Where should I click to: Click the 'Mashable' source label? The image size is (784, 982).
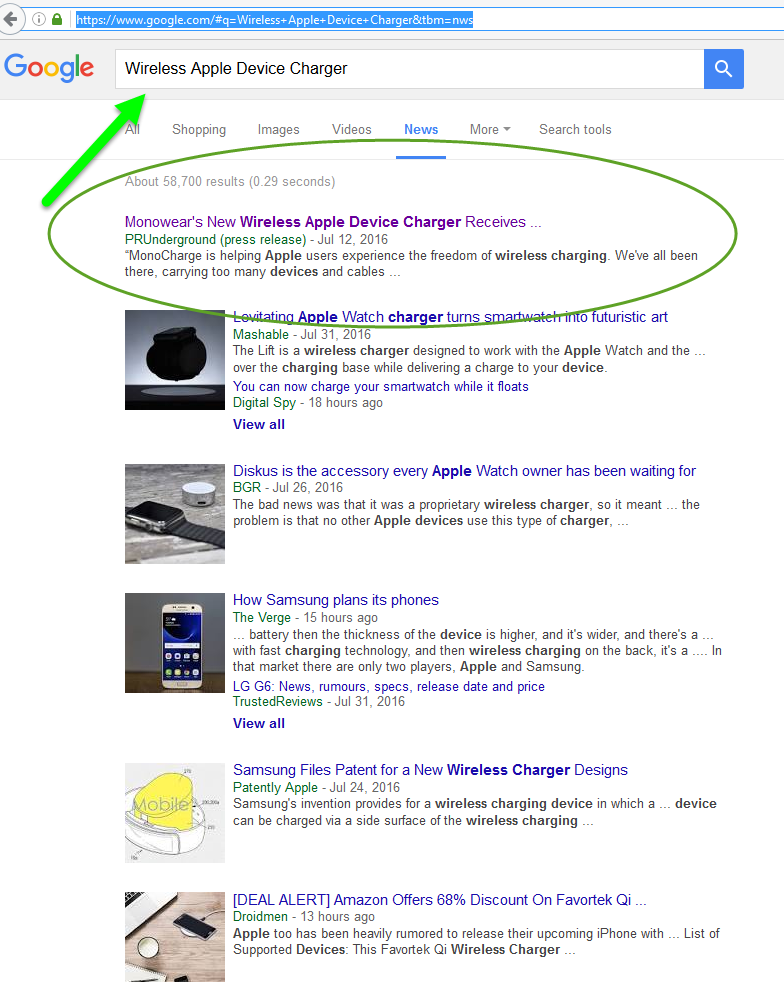tap(260, 334)
